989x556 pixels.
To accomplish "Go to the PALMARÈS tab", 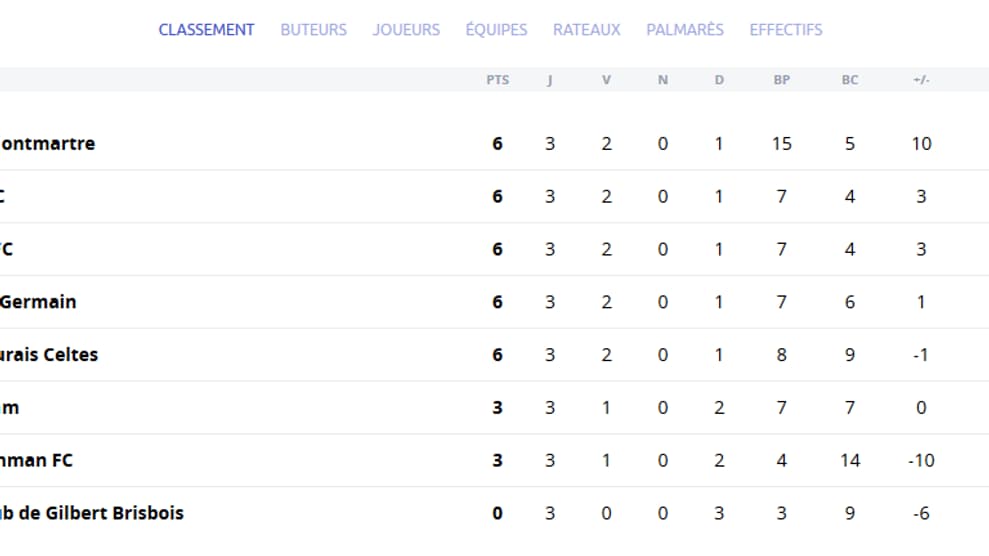I will (x=685, y=30).
